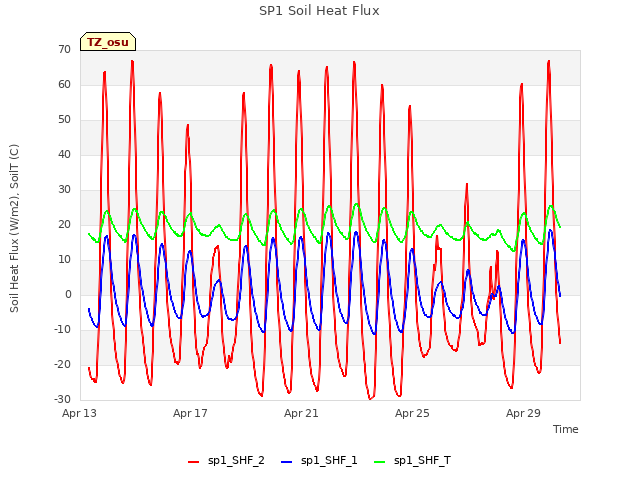Click the -20 y-axis tick label
This screenshot has width=640, height=480.
pyautogui.click(x=62, y=364)
